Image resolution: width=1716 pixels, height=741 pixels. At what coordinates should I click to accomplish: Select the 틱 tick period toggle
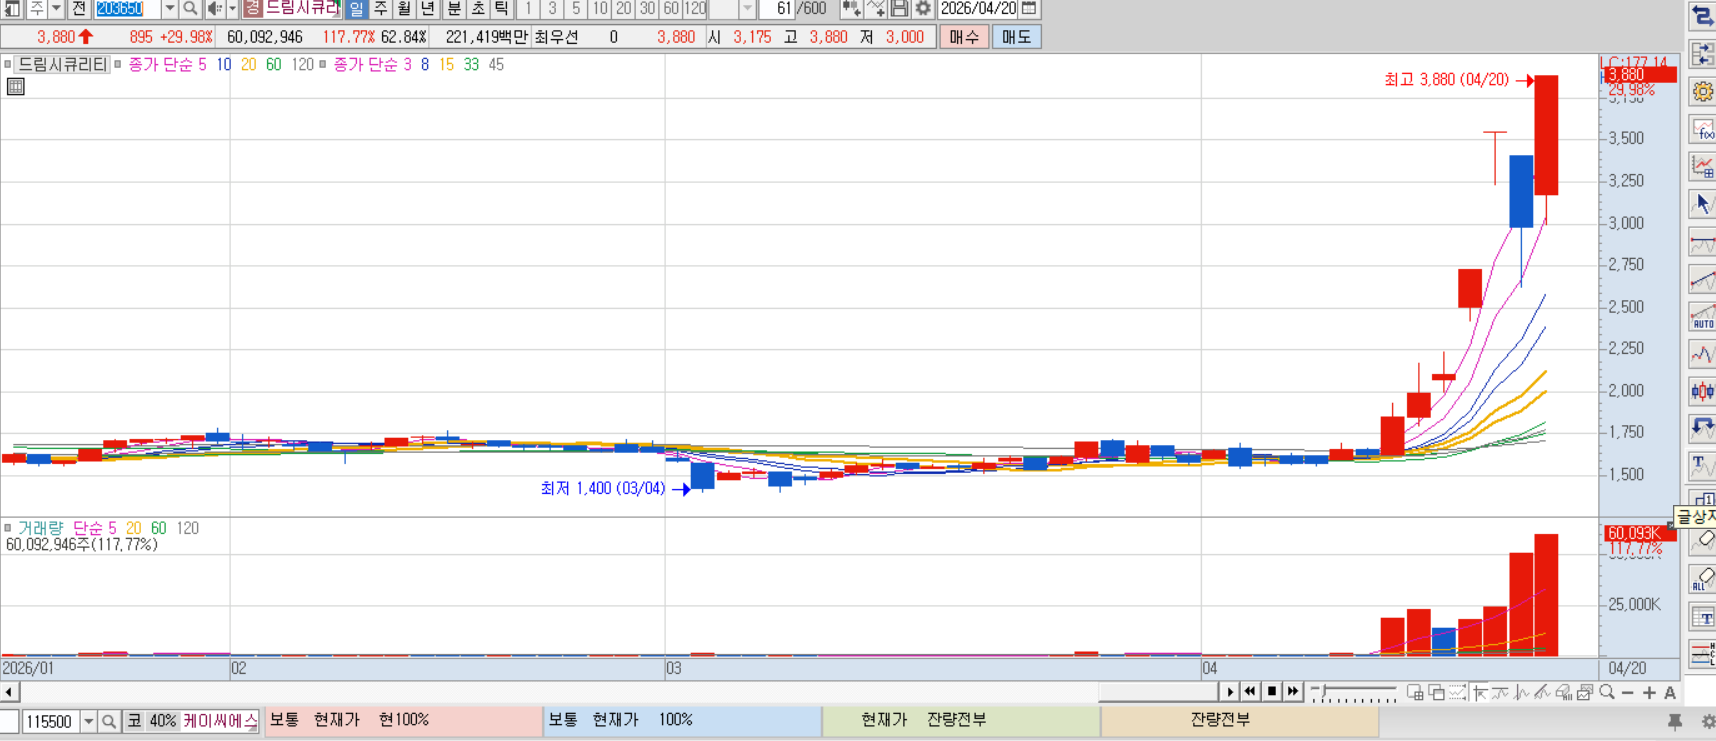pyautogui.click(x=502, y=9)
